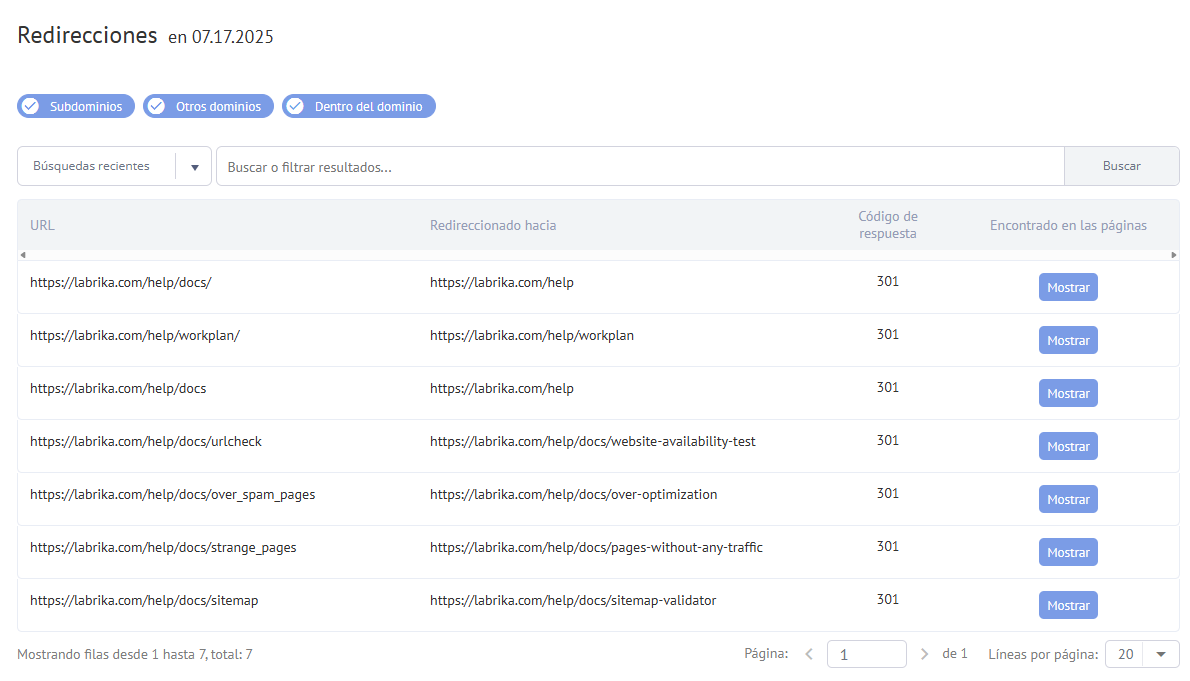Go to next page arrow
This screenshot has height=681, width=1190.
[924, 654]
